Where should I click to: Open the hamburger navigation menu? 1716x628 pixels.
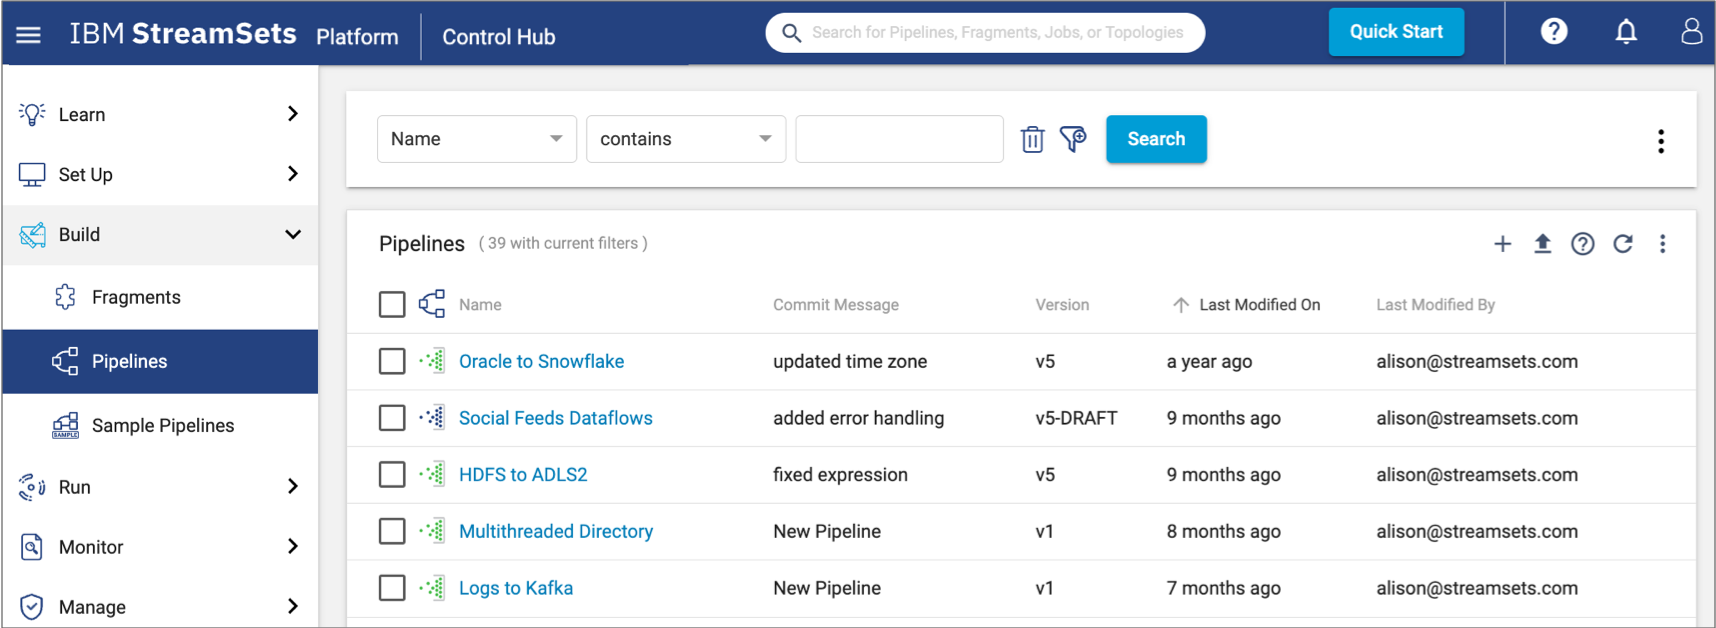point(29,35)
